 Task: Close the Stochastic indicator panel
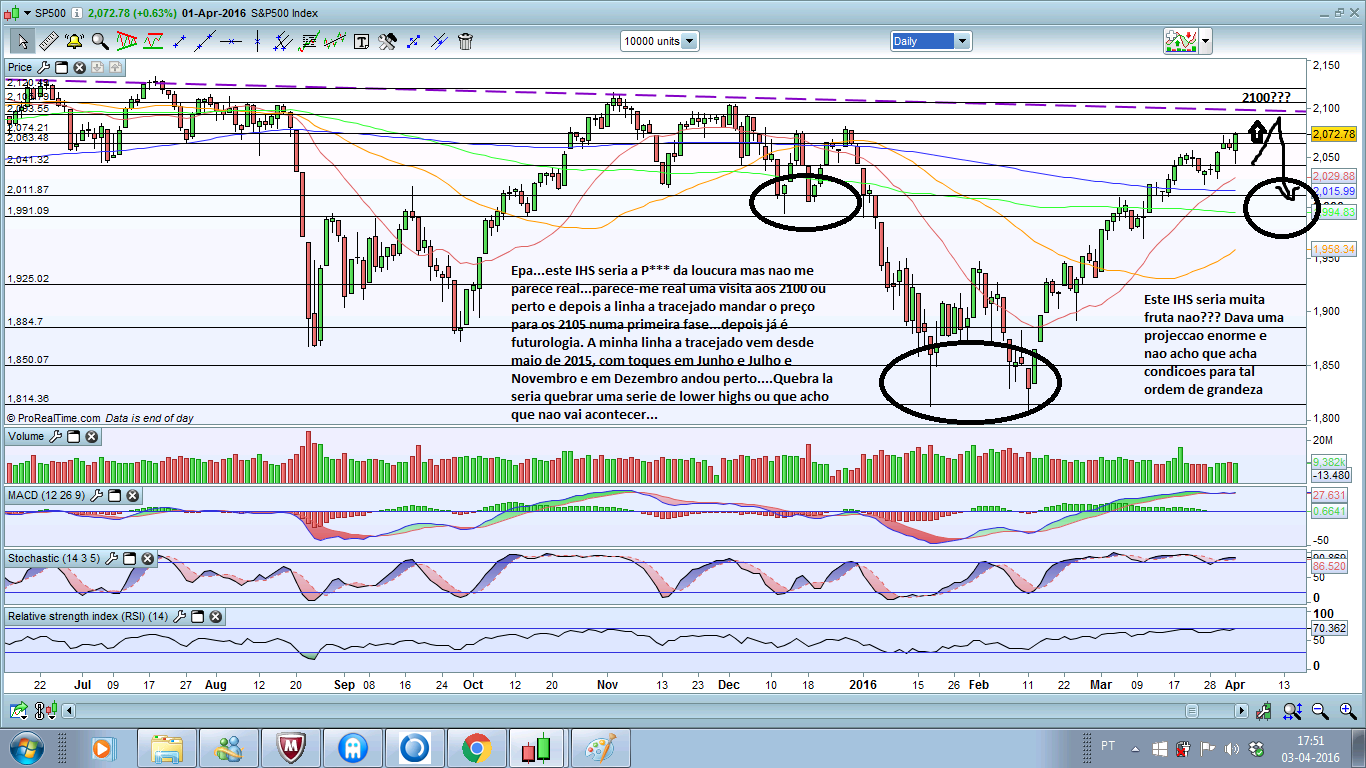pos(148,557)
